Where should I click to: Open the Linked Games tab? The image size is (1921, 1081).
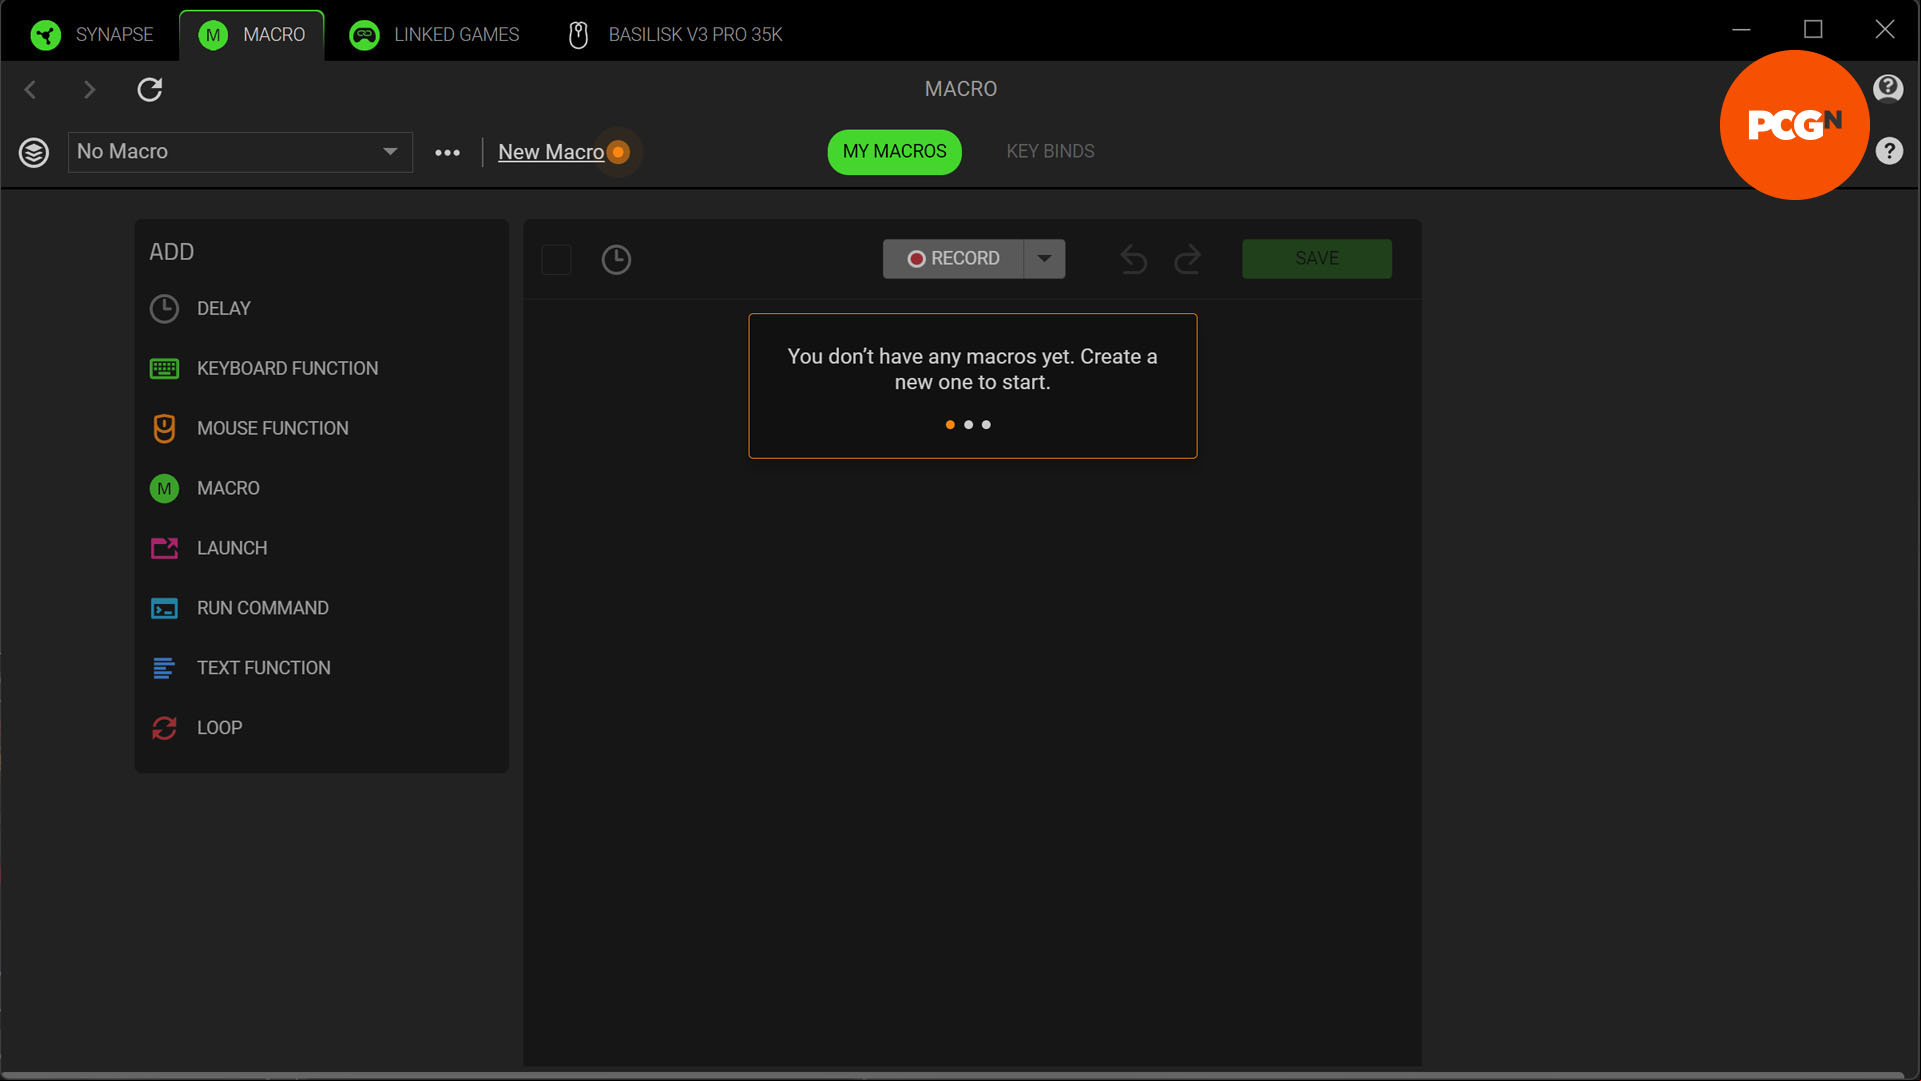pyautogui.click(x=434, y=35)
